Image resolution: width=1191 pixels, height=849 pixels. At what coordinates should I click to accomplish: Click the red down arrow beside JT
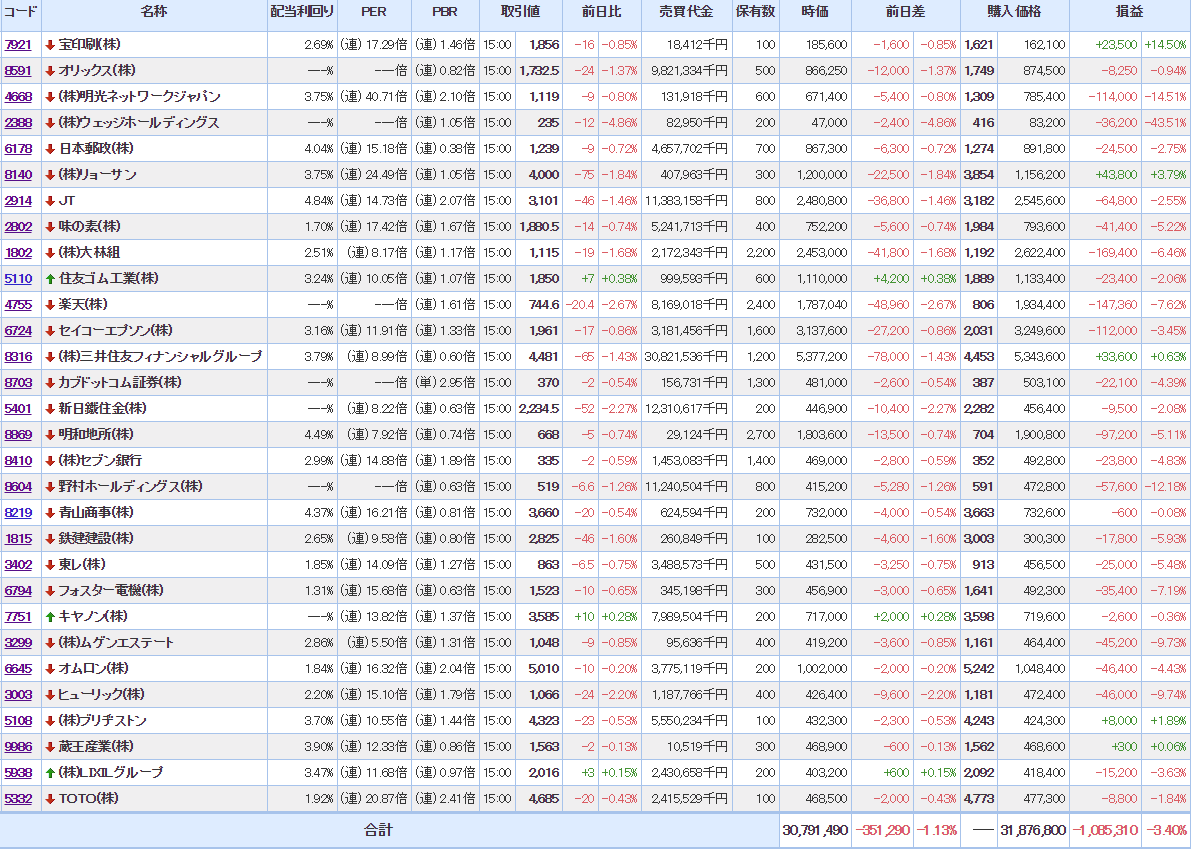(50, 200)
